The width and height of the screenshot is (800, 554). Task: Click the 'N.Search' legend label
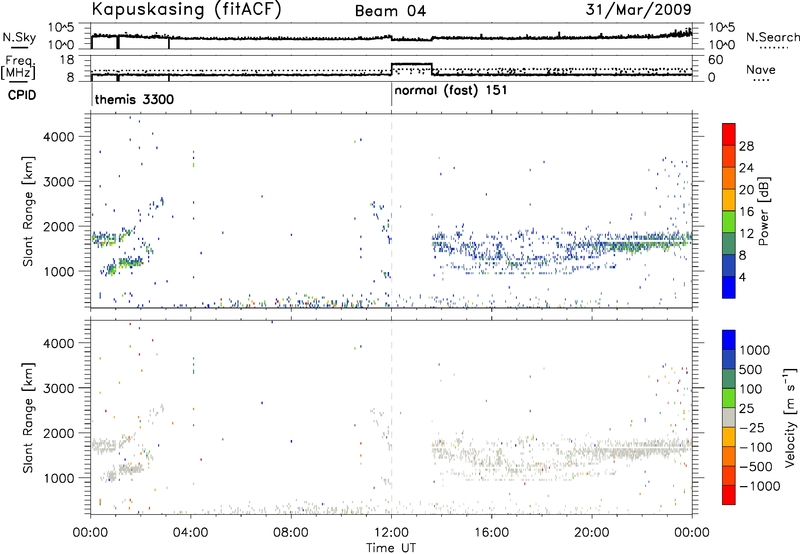coord(772,37)
